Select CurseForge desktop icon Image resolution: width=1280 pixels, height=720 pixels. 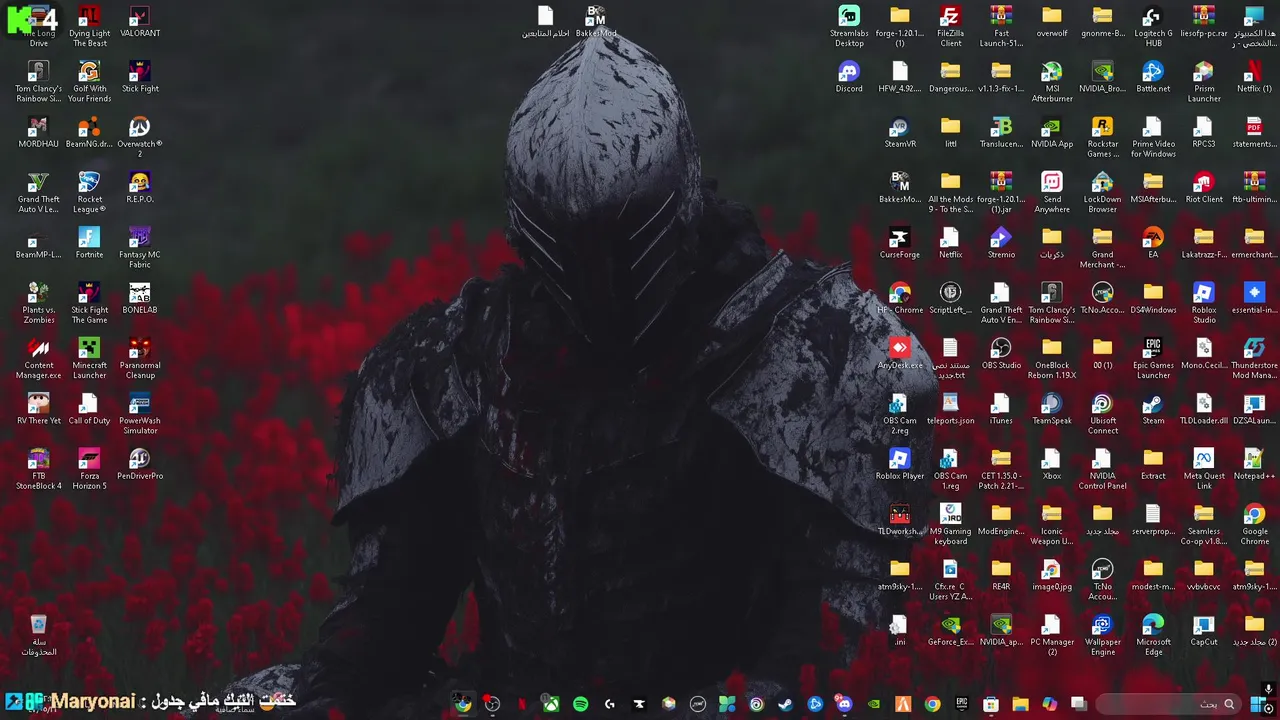[899, 243]
